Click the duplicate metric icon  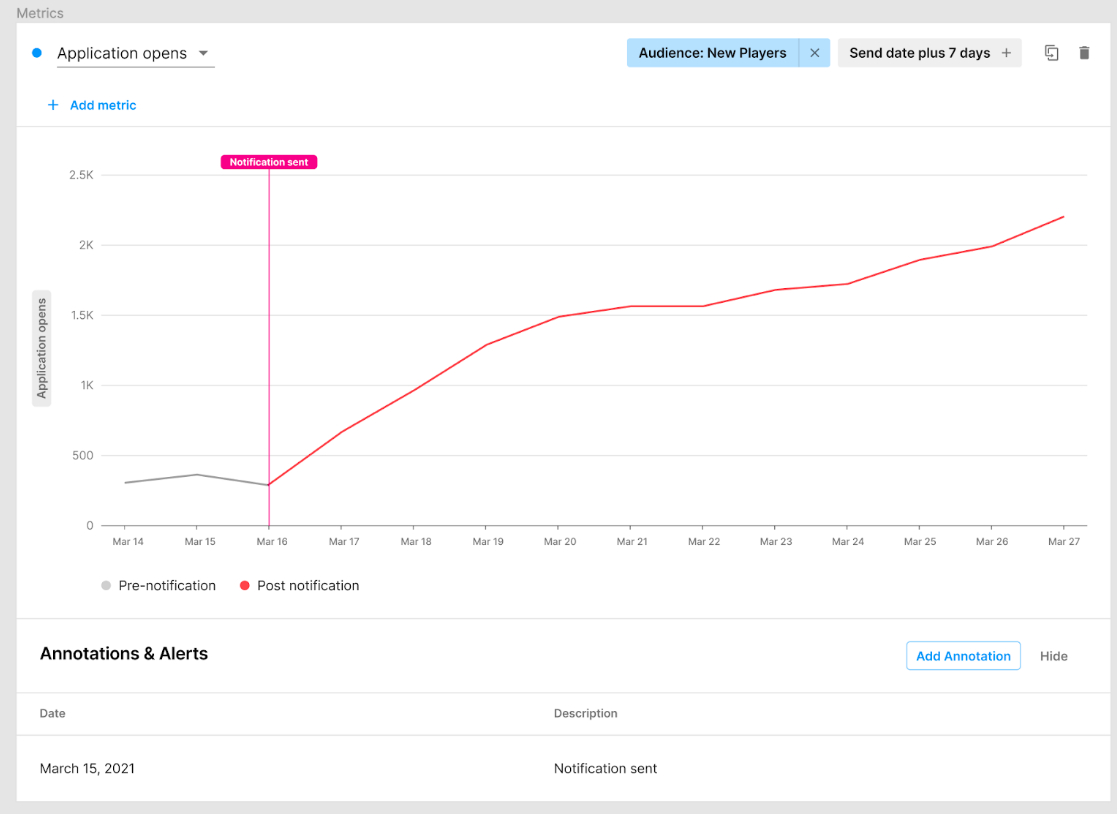pyautogui.click(x=1051, y=53)
